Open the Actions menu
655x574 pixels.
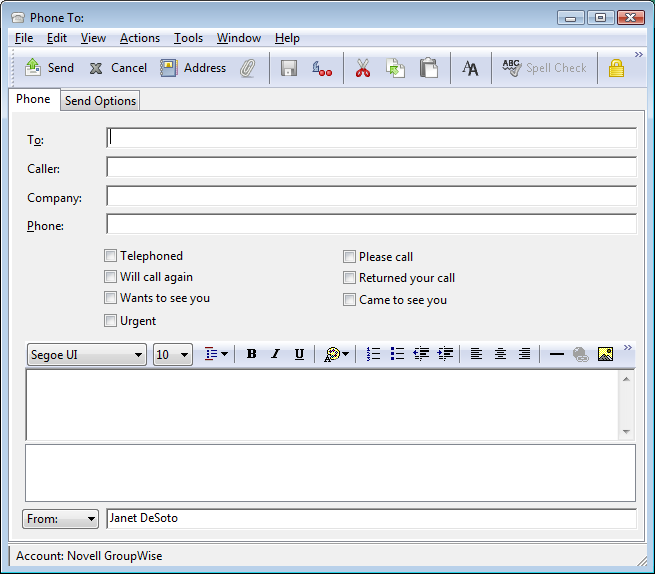[140, 38]
